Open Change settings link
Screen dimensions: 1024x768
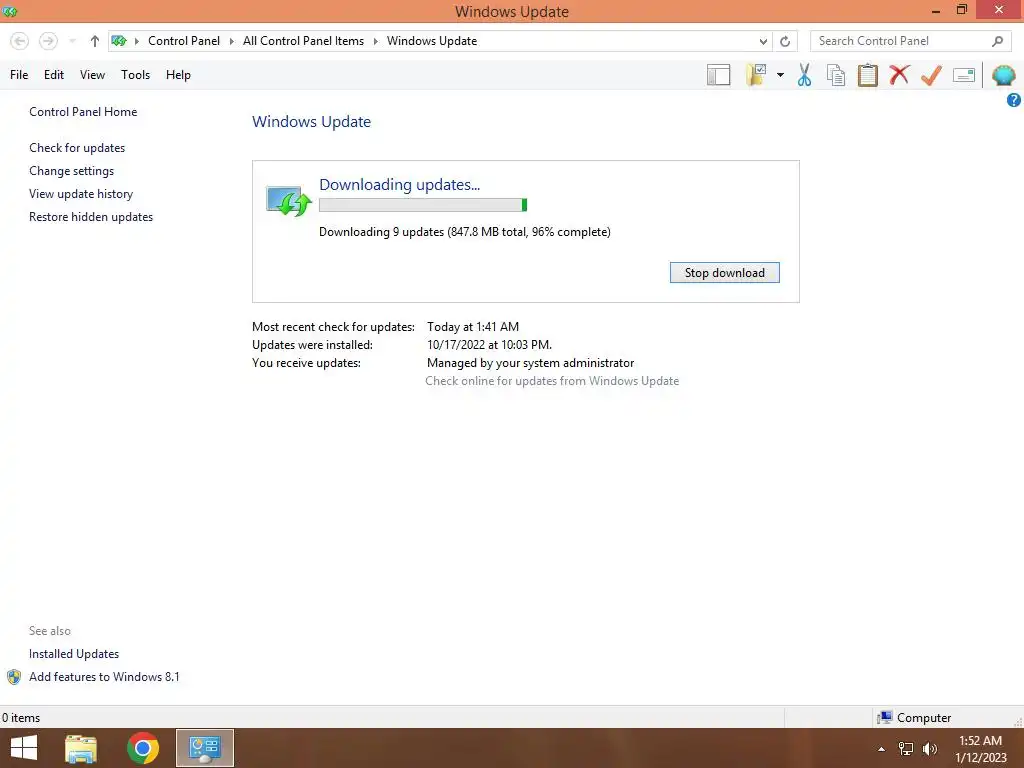(x=71, y=170)
